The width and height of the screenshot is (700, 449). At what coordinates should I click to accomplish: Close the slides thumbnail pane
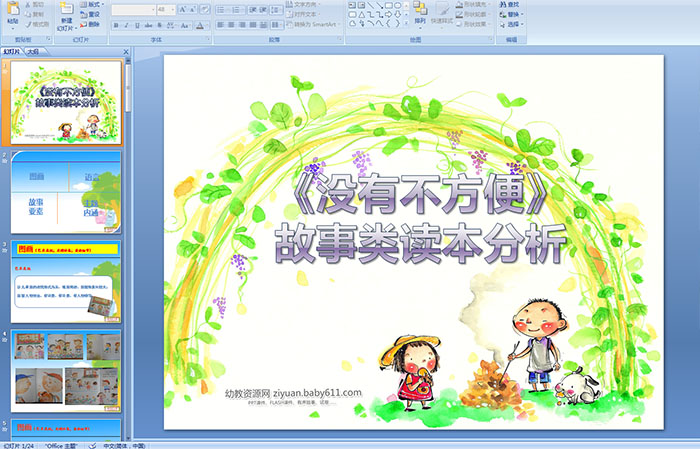pos(126,52)
